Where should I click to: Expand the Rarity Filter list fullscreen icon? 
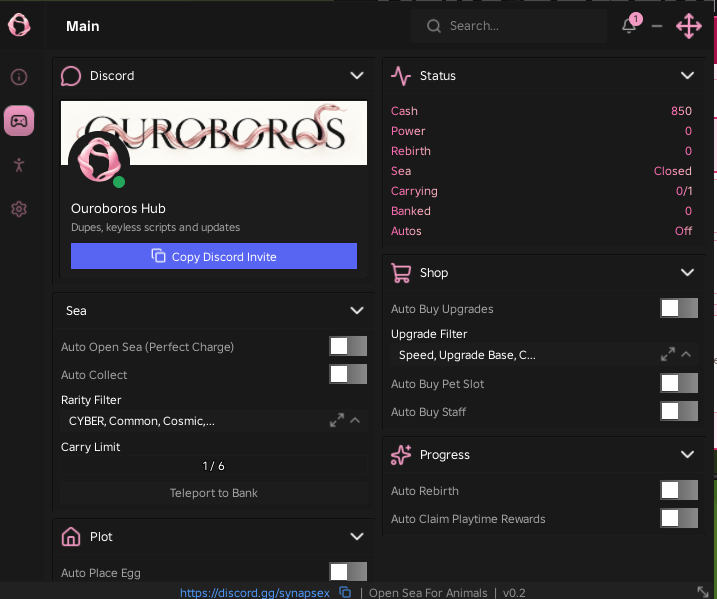coord(337,420)
